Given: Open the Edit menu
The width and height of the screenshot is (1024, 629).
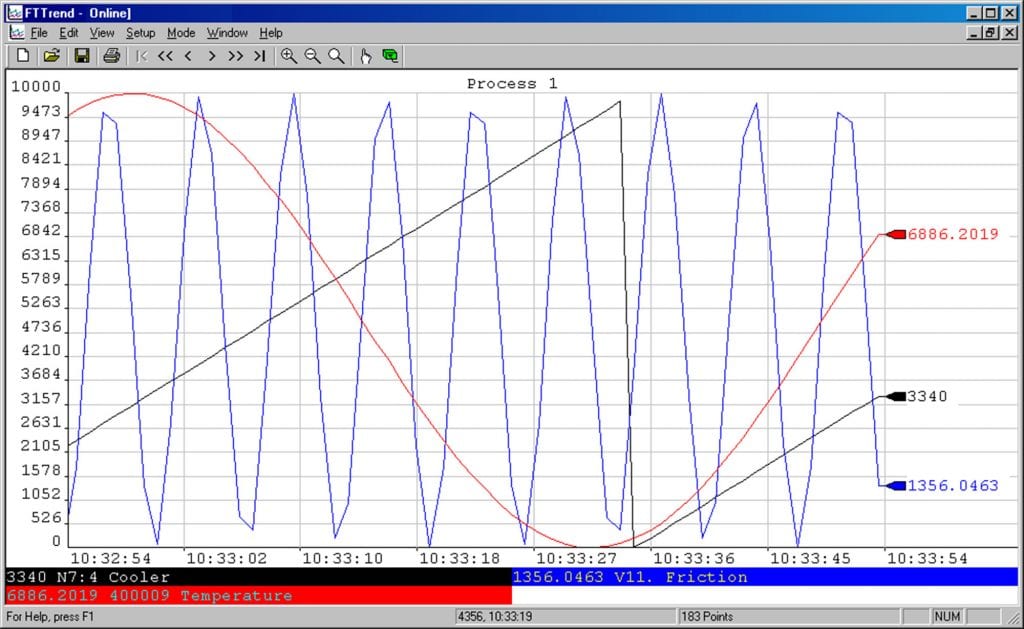Looking at the screenshot, I should pos(69,33).
